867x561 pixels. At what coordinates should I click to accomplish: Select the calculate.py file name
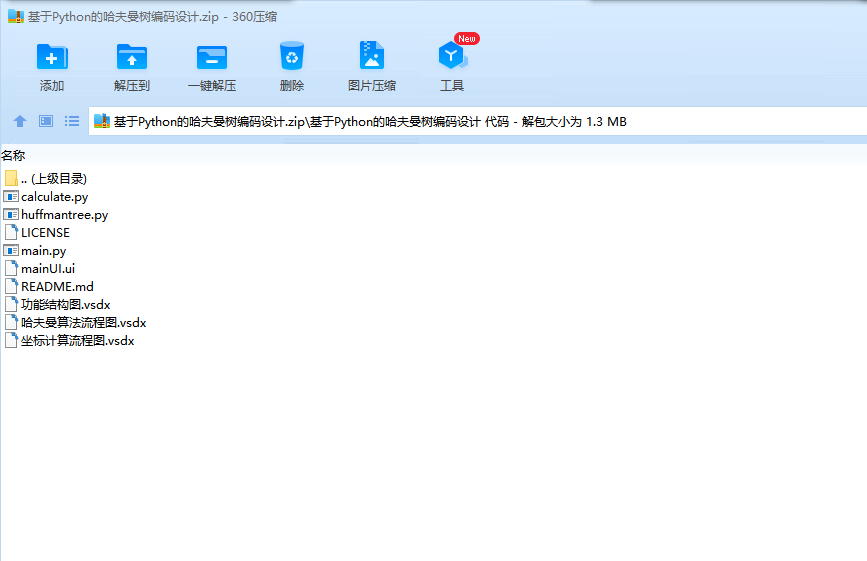55,197
